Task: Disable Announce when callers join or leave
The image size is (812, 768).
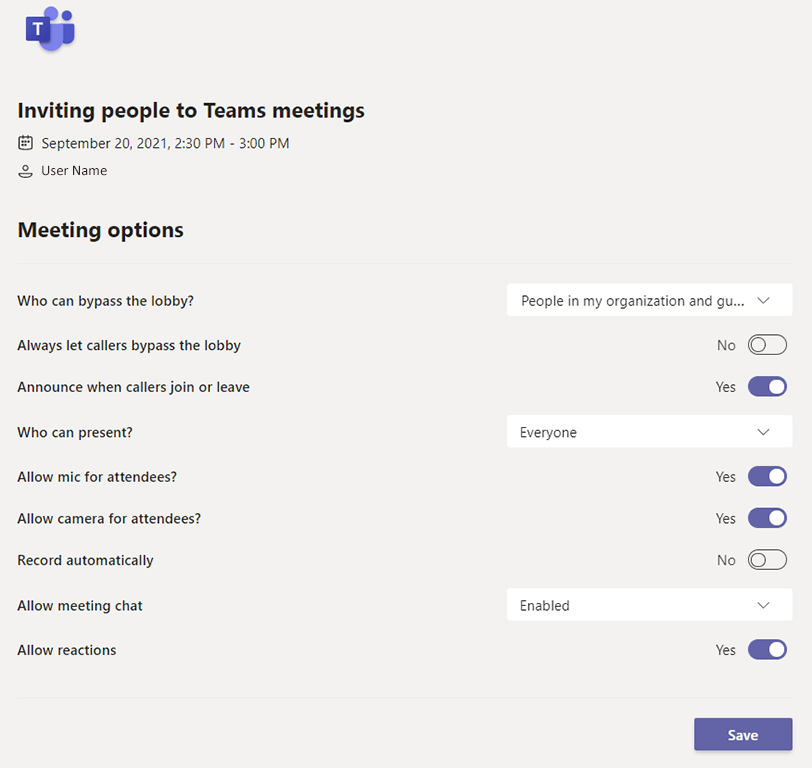Action: click(767, 387)
